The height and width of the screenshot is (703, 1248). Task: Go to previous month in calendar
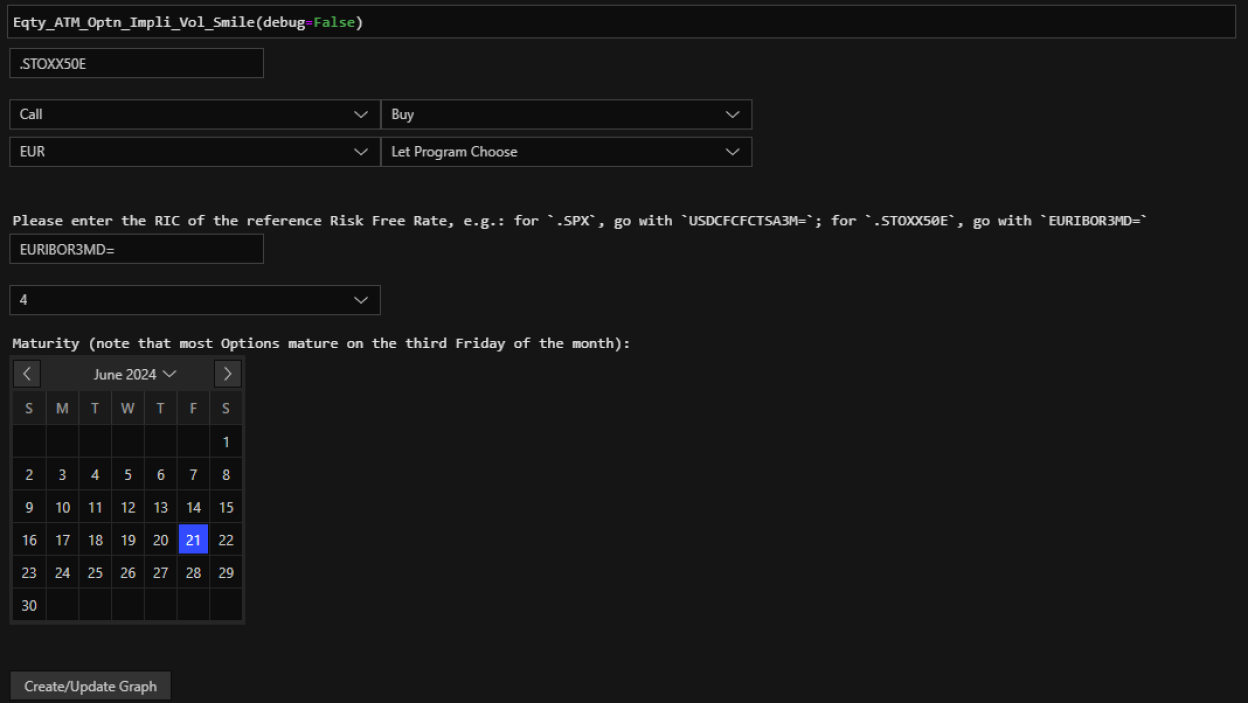(27, 374)
